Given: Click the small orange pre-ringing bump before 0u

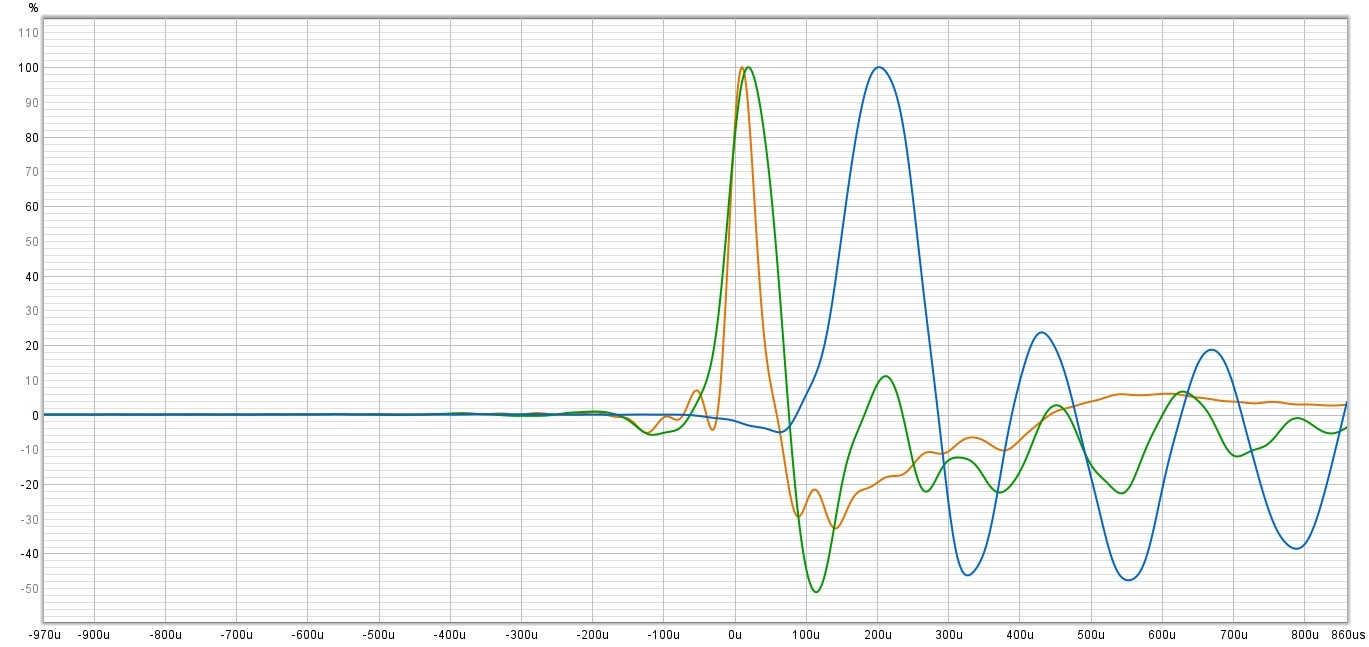Looking at the screenshot, I should (x=696, y=390).
